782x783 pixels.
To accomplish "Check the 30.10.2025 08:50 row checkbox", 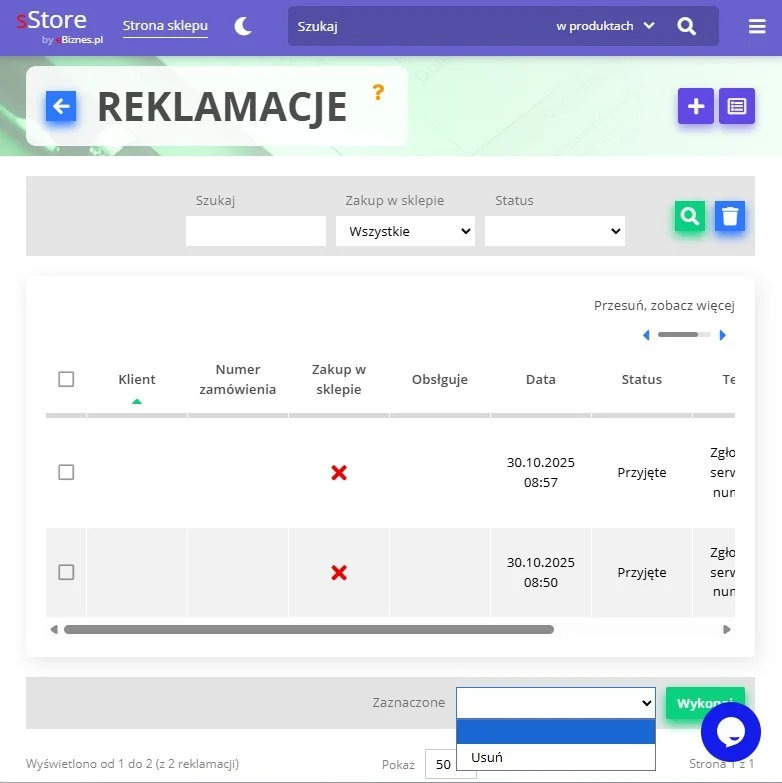I will [x=66, y=572].
